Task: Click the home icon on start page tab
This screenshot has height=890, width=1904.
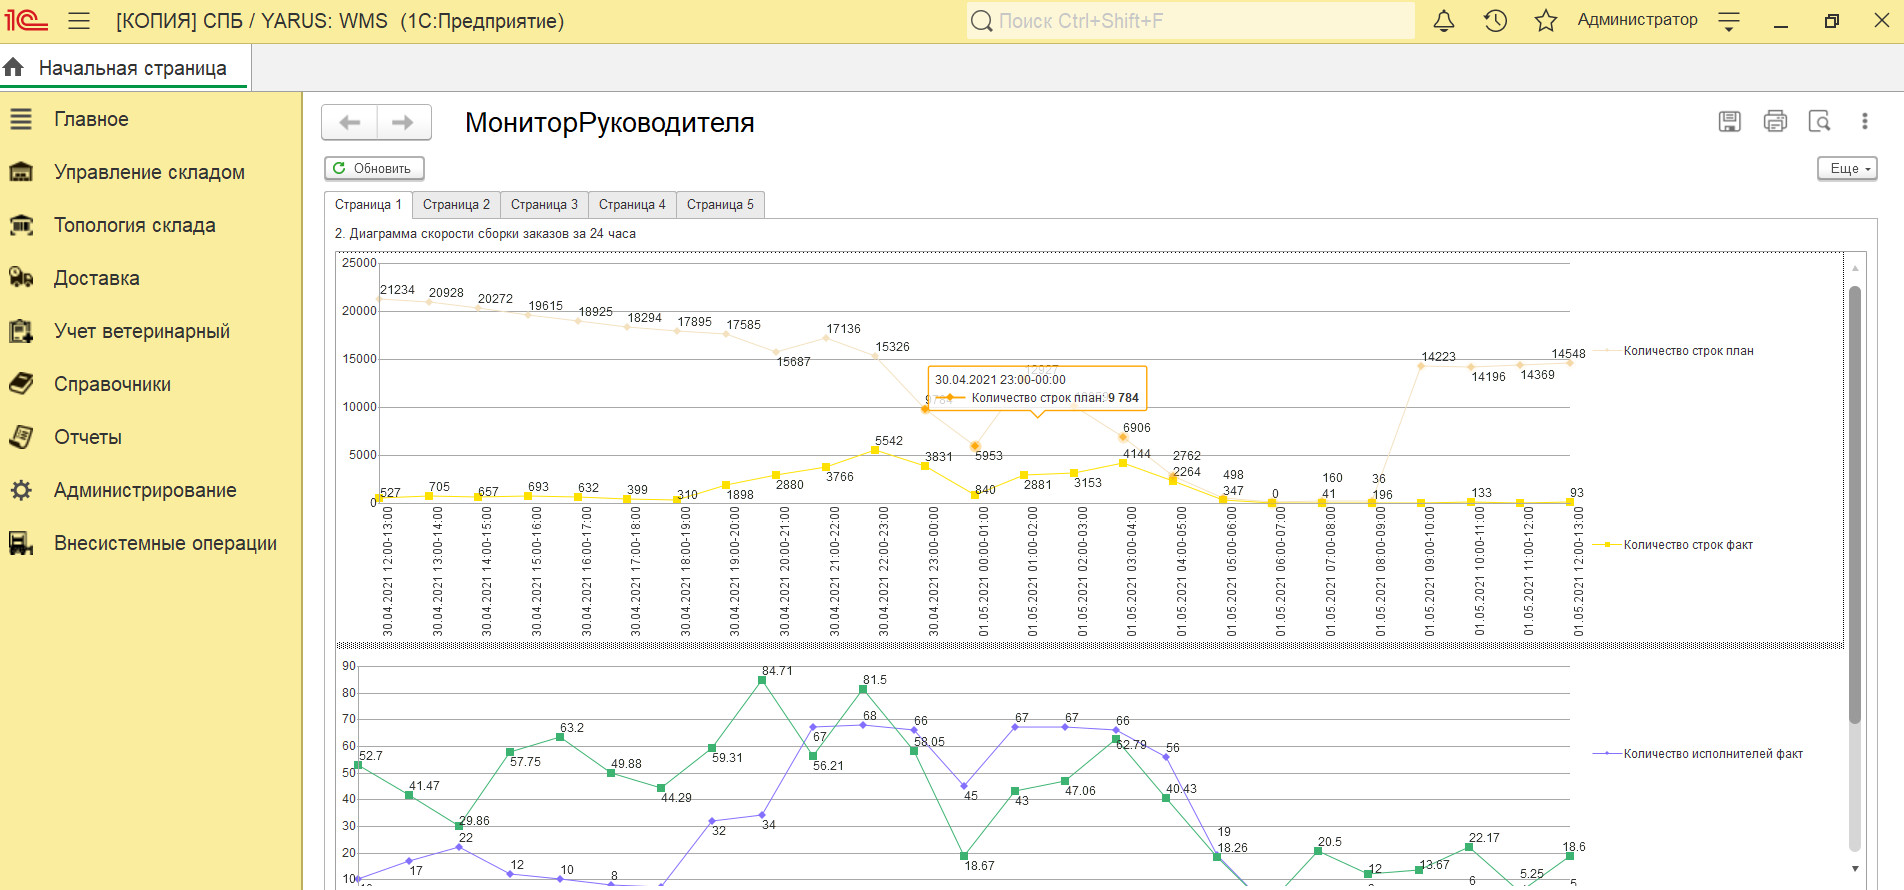Action: tap(13, 67)
